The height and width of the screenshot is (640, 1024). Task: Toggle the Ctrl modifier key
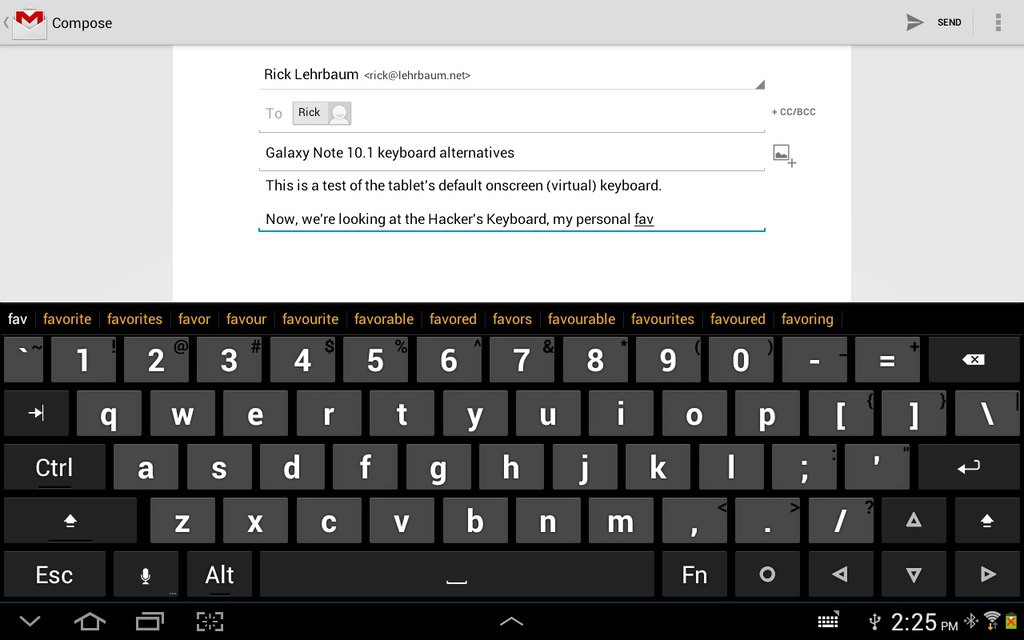54,466
